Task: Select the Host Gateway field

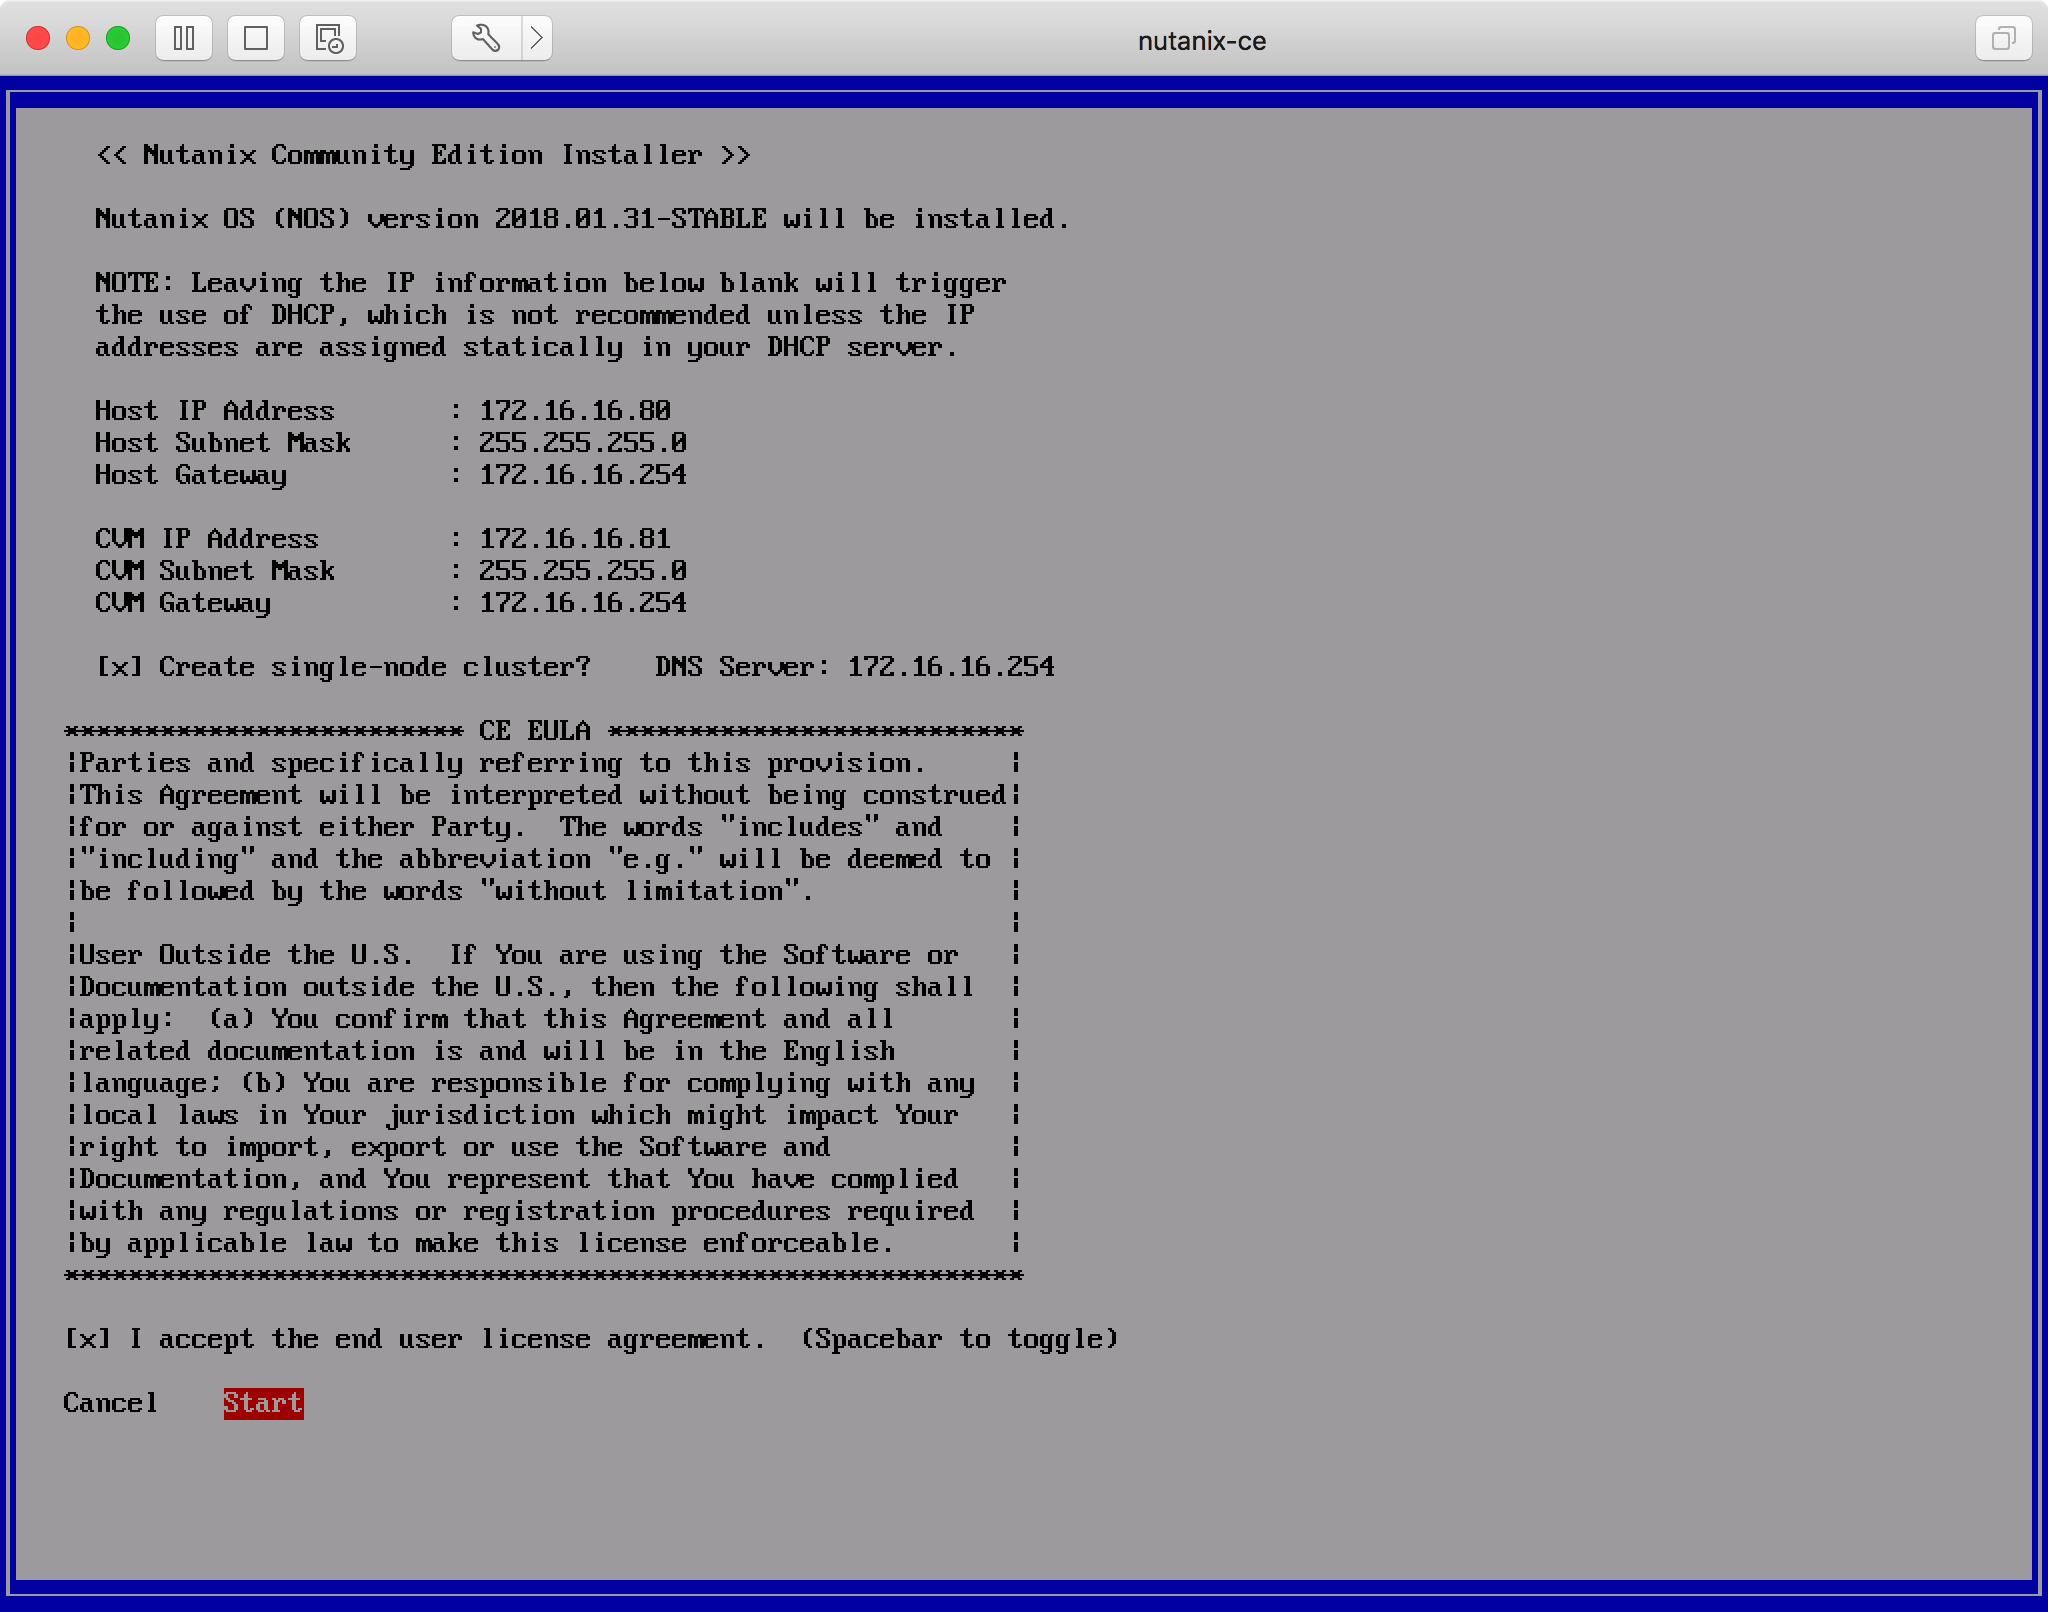Action: pyautogui.click(x=582, y=475)
